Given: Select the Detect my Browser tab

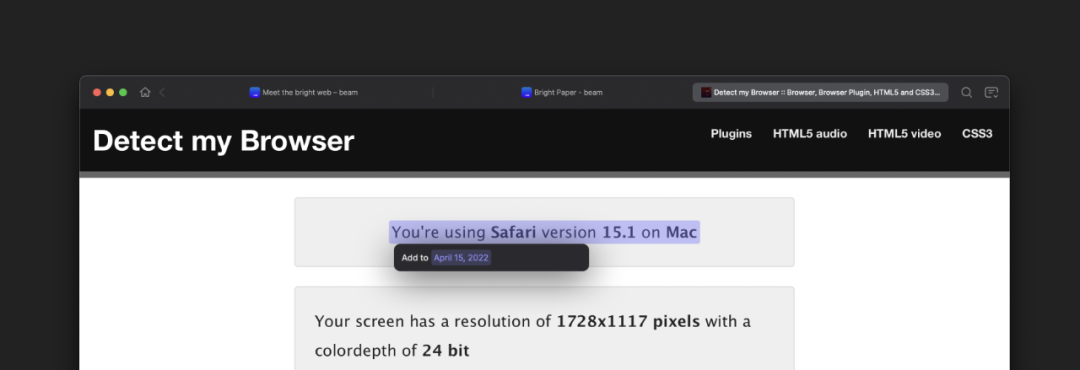Looking at the screenshot, I should (x=820, y=92).
